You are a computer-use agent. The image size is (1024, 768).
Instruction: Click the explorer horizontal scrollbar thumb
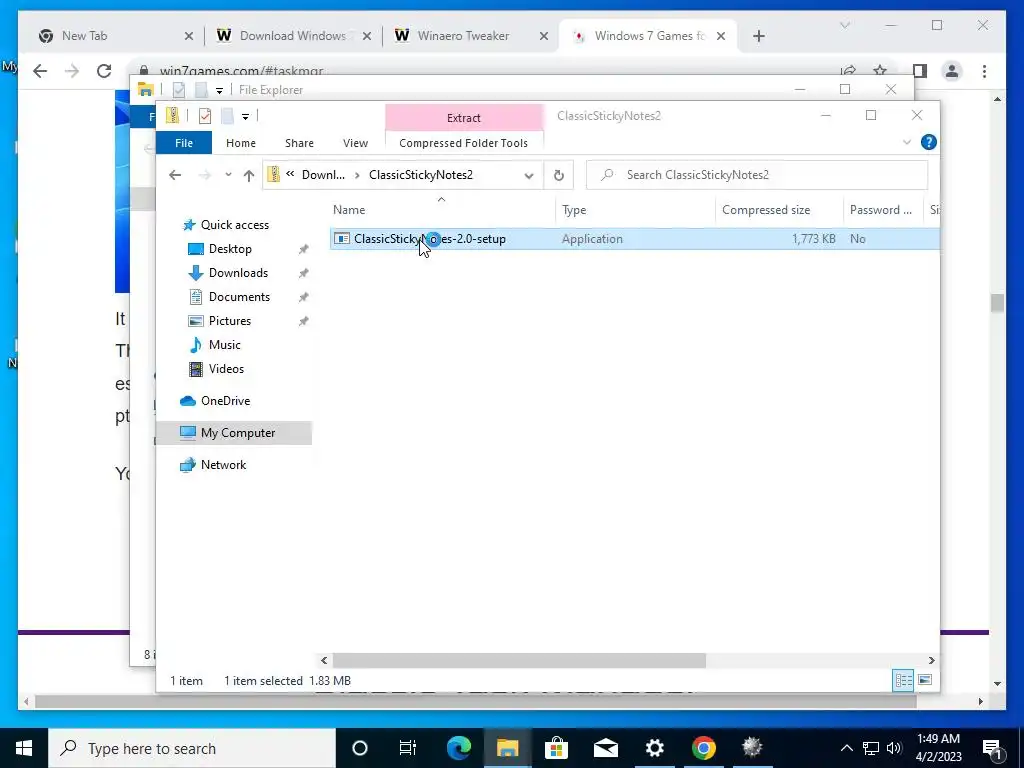[519, 660]
